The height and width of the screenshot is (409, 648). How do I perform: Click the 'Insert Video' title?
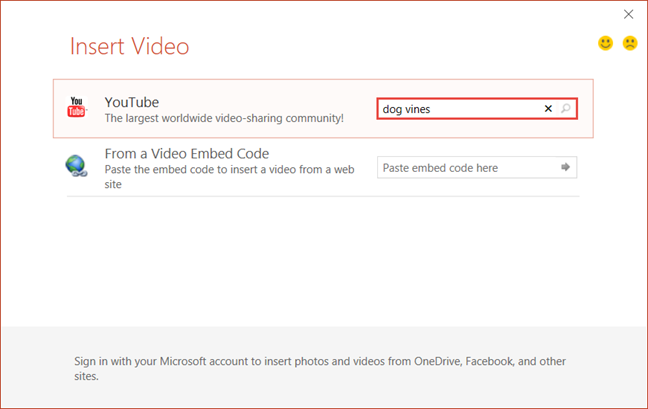coord(129,46)
